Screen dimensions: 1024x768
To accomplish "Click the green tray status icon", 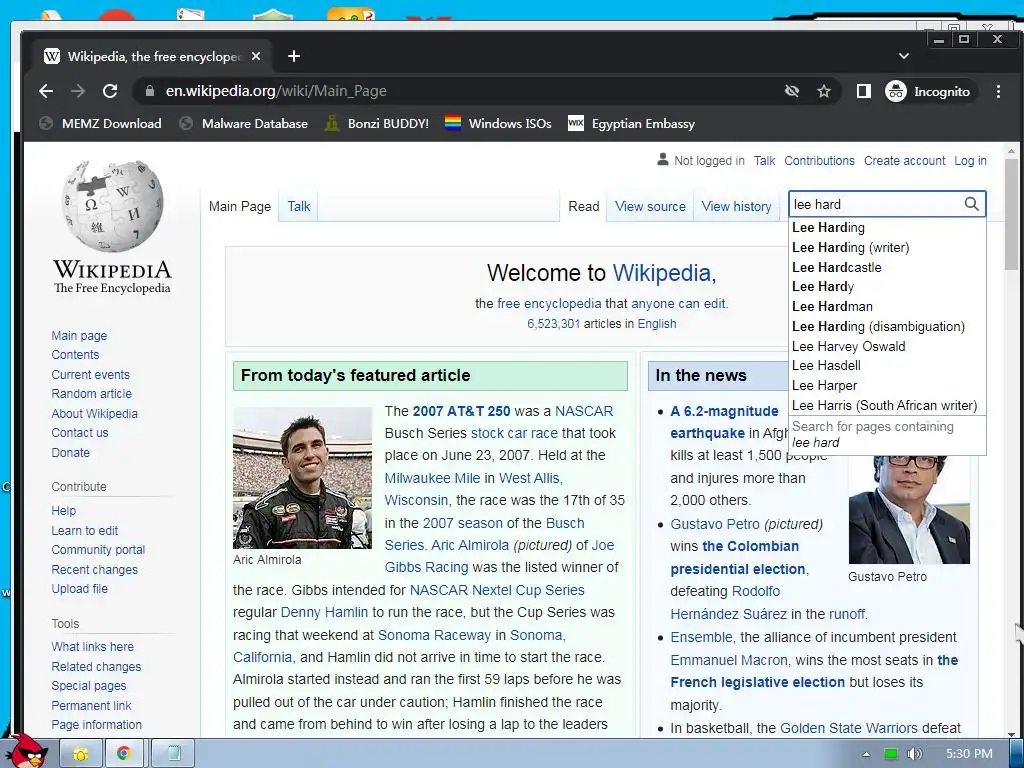I will coord(890,754).
